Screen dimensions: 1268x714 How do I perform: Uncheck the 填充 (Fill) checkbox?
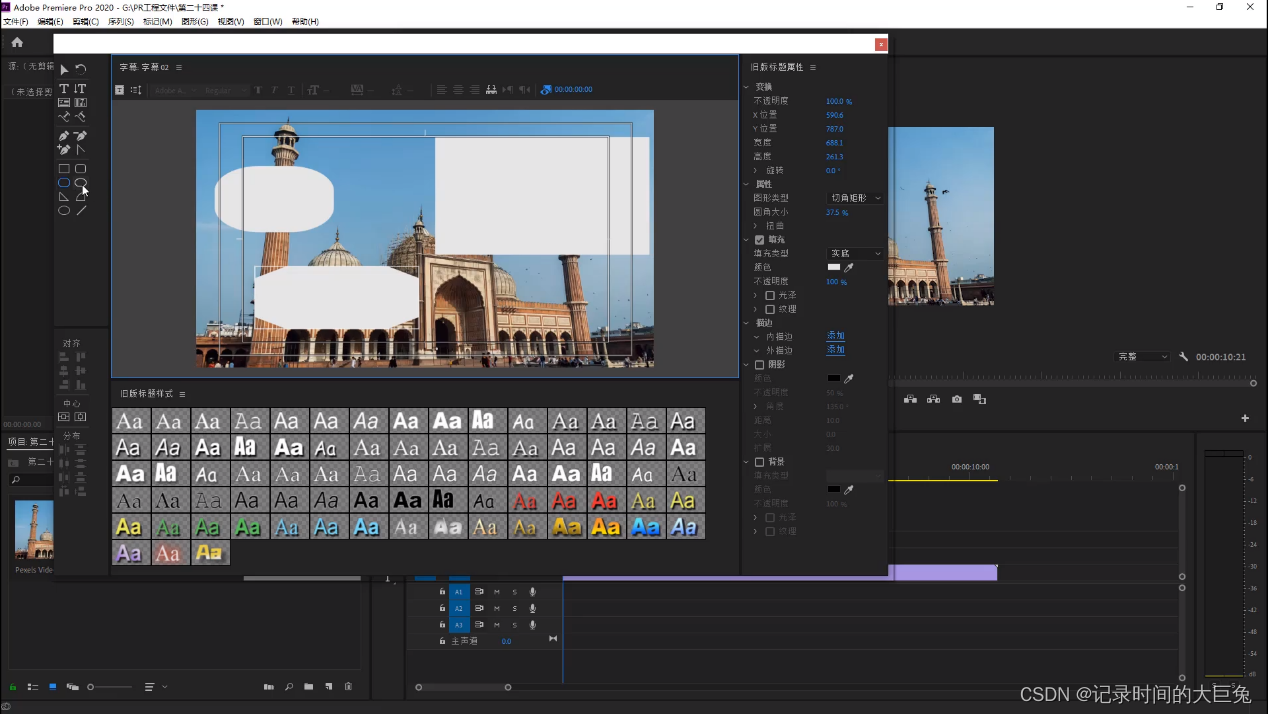[760, 240]
